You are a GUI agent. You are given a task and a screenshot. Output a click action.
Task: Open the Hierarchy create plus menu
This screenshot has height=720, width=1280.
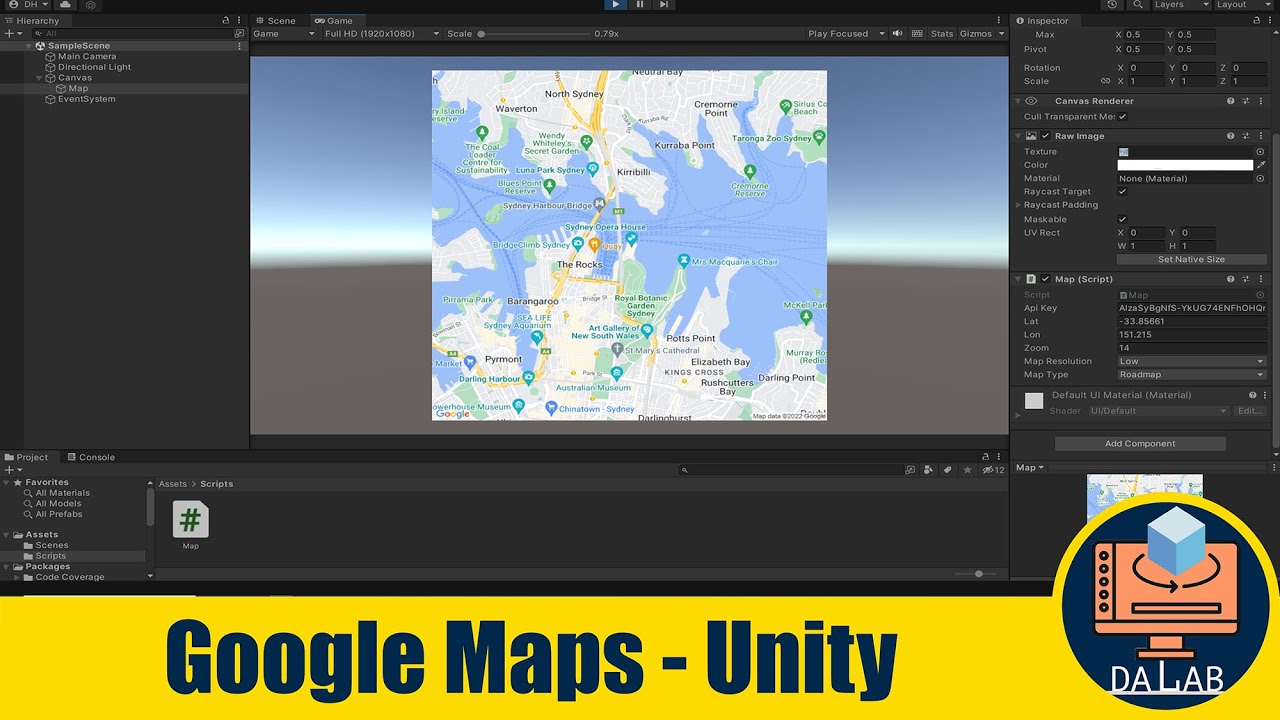click(11, 33)
